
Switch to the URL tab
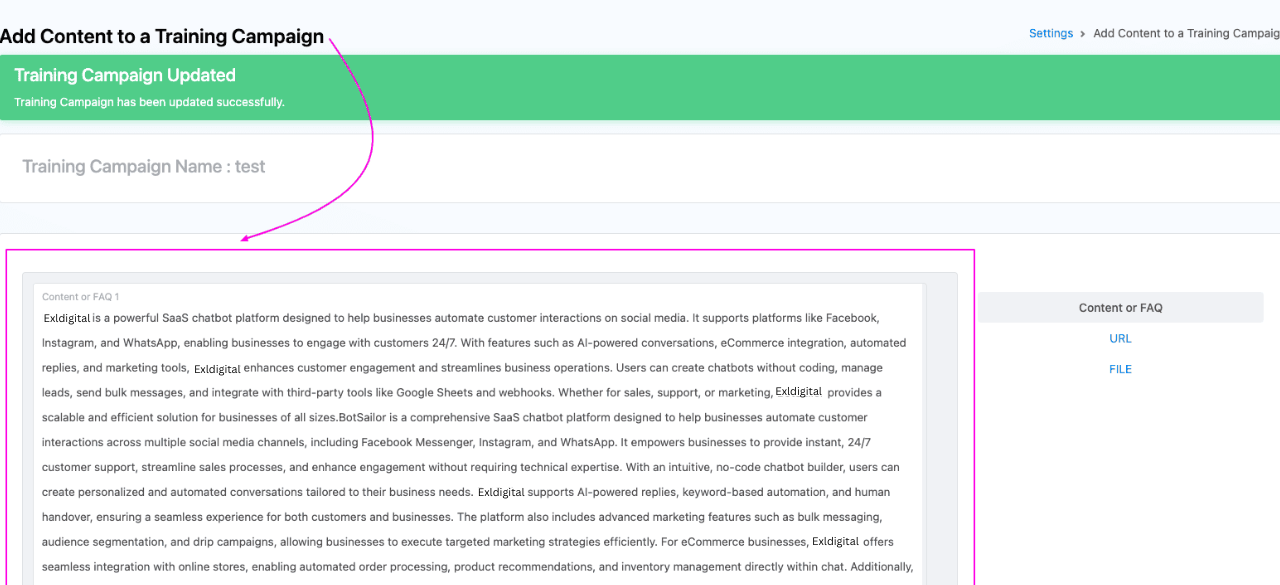(x=1121, y=339)
